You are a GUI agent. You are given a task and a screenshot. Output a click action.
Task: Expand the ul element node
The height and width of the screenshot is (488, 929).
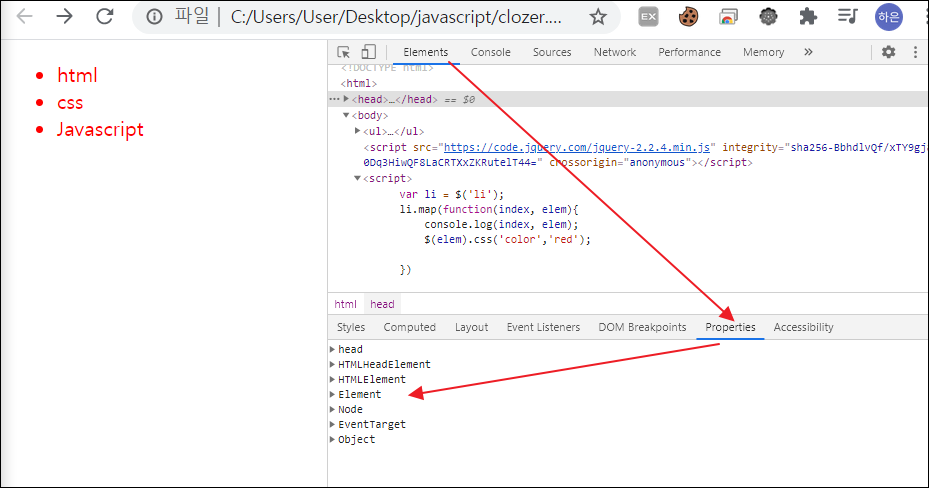[358, 131]
